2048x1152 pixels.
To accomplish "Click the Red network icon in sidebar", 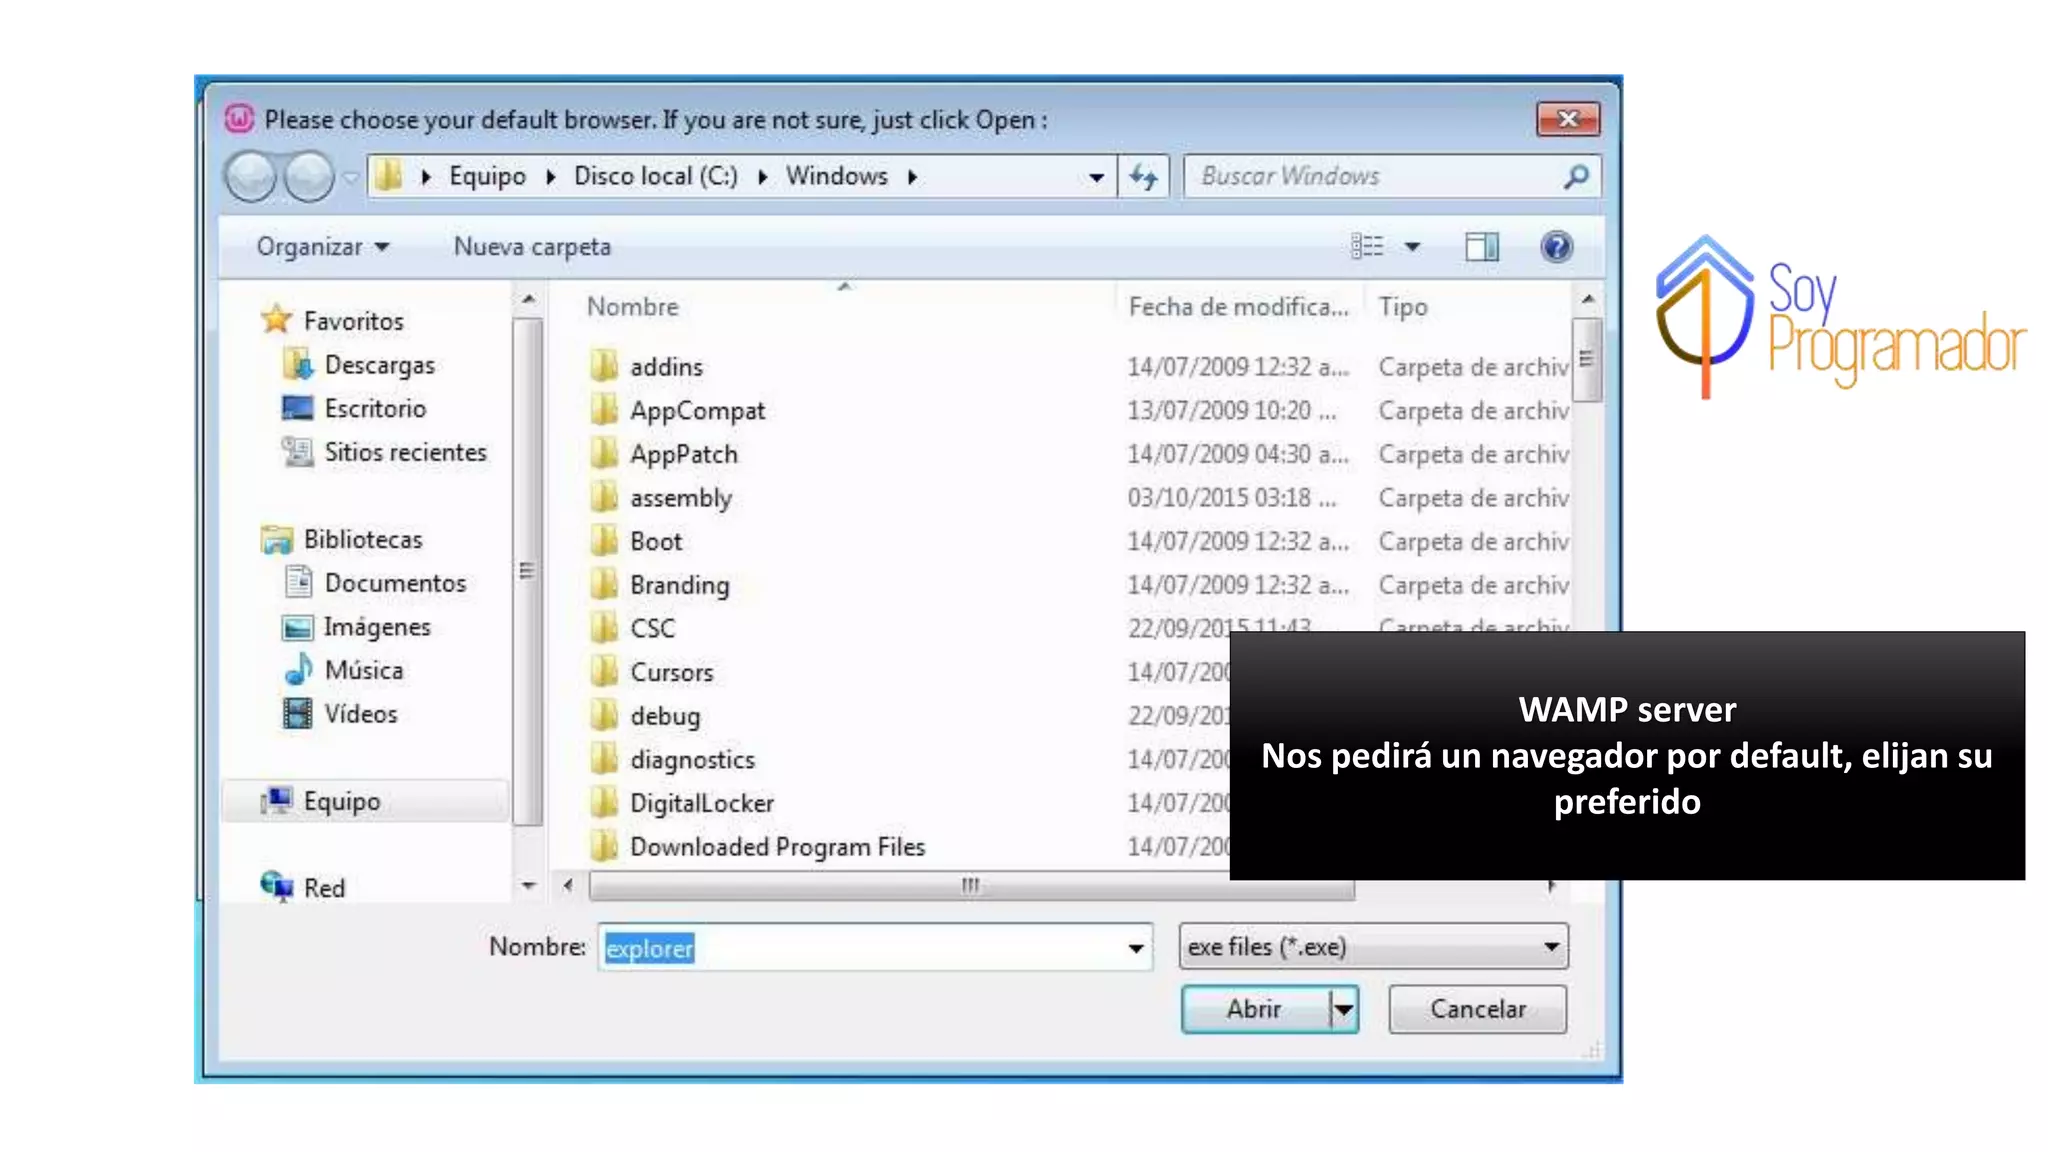I will [277, 886].
